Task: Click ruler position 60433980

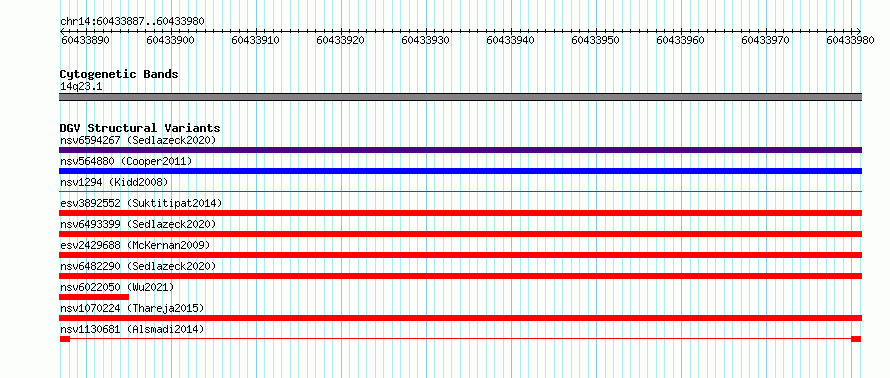Action: pyautogui.click(x=850, y=40)
